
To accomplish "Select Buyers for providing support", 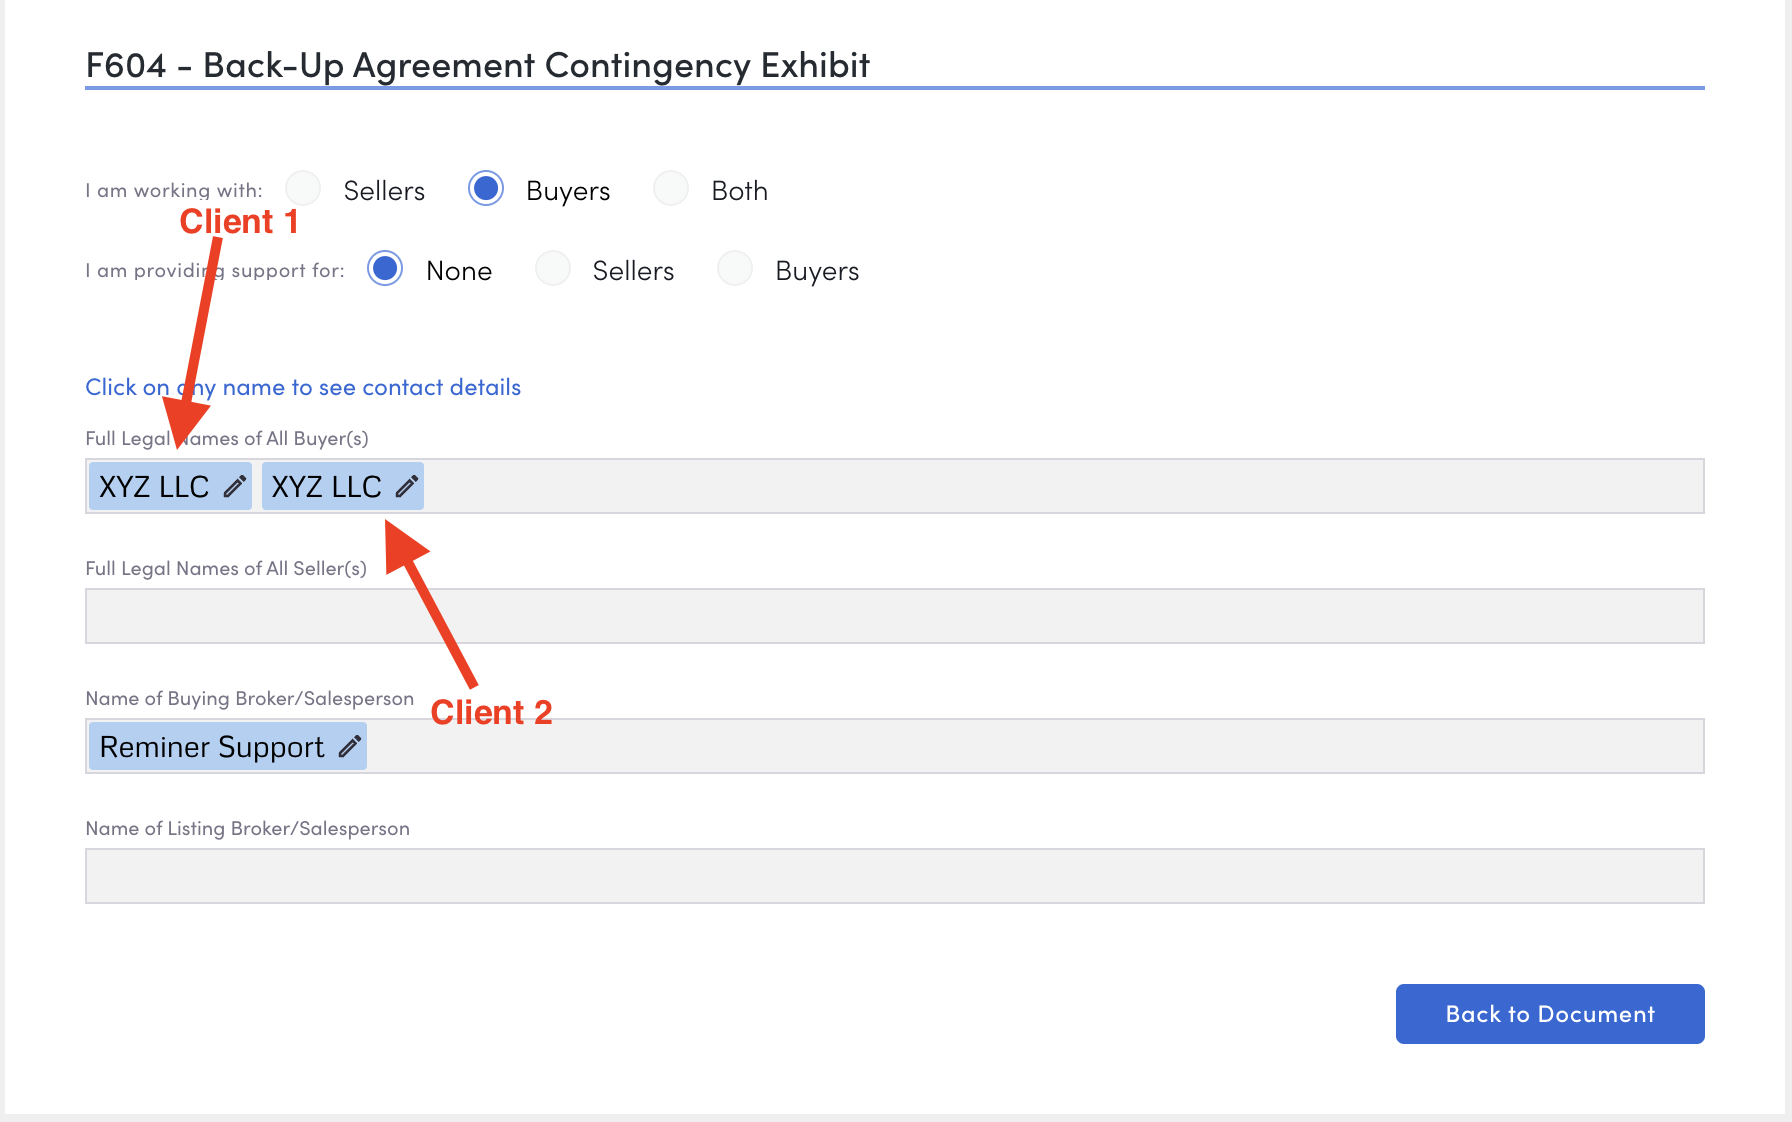I will click(735, 268).
